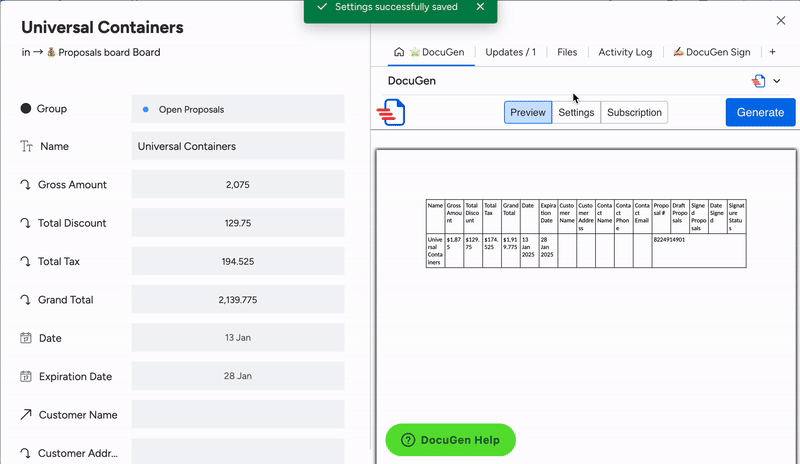Click the blue Generate button
Screen dimensions: 800x464
(x=760, y=112)
